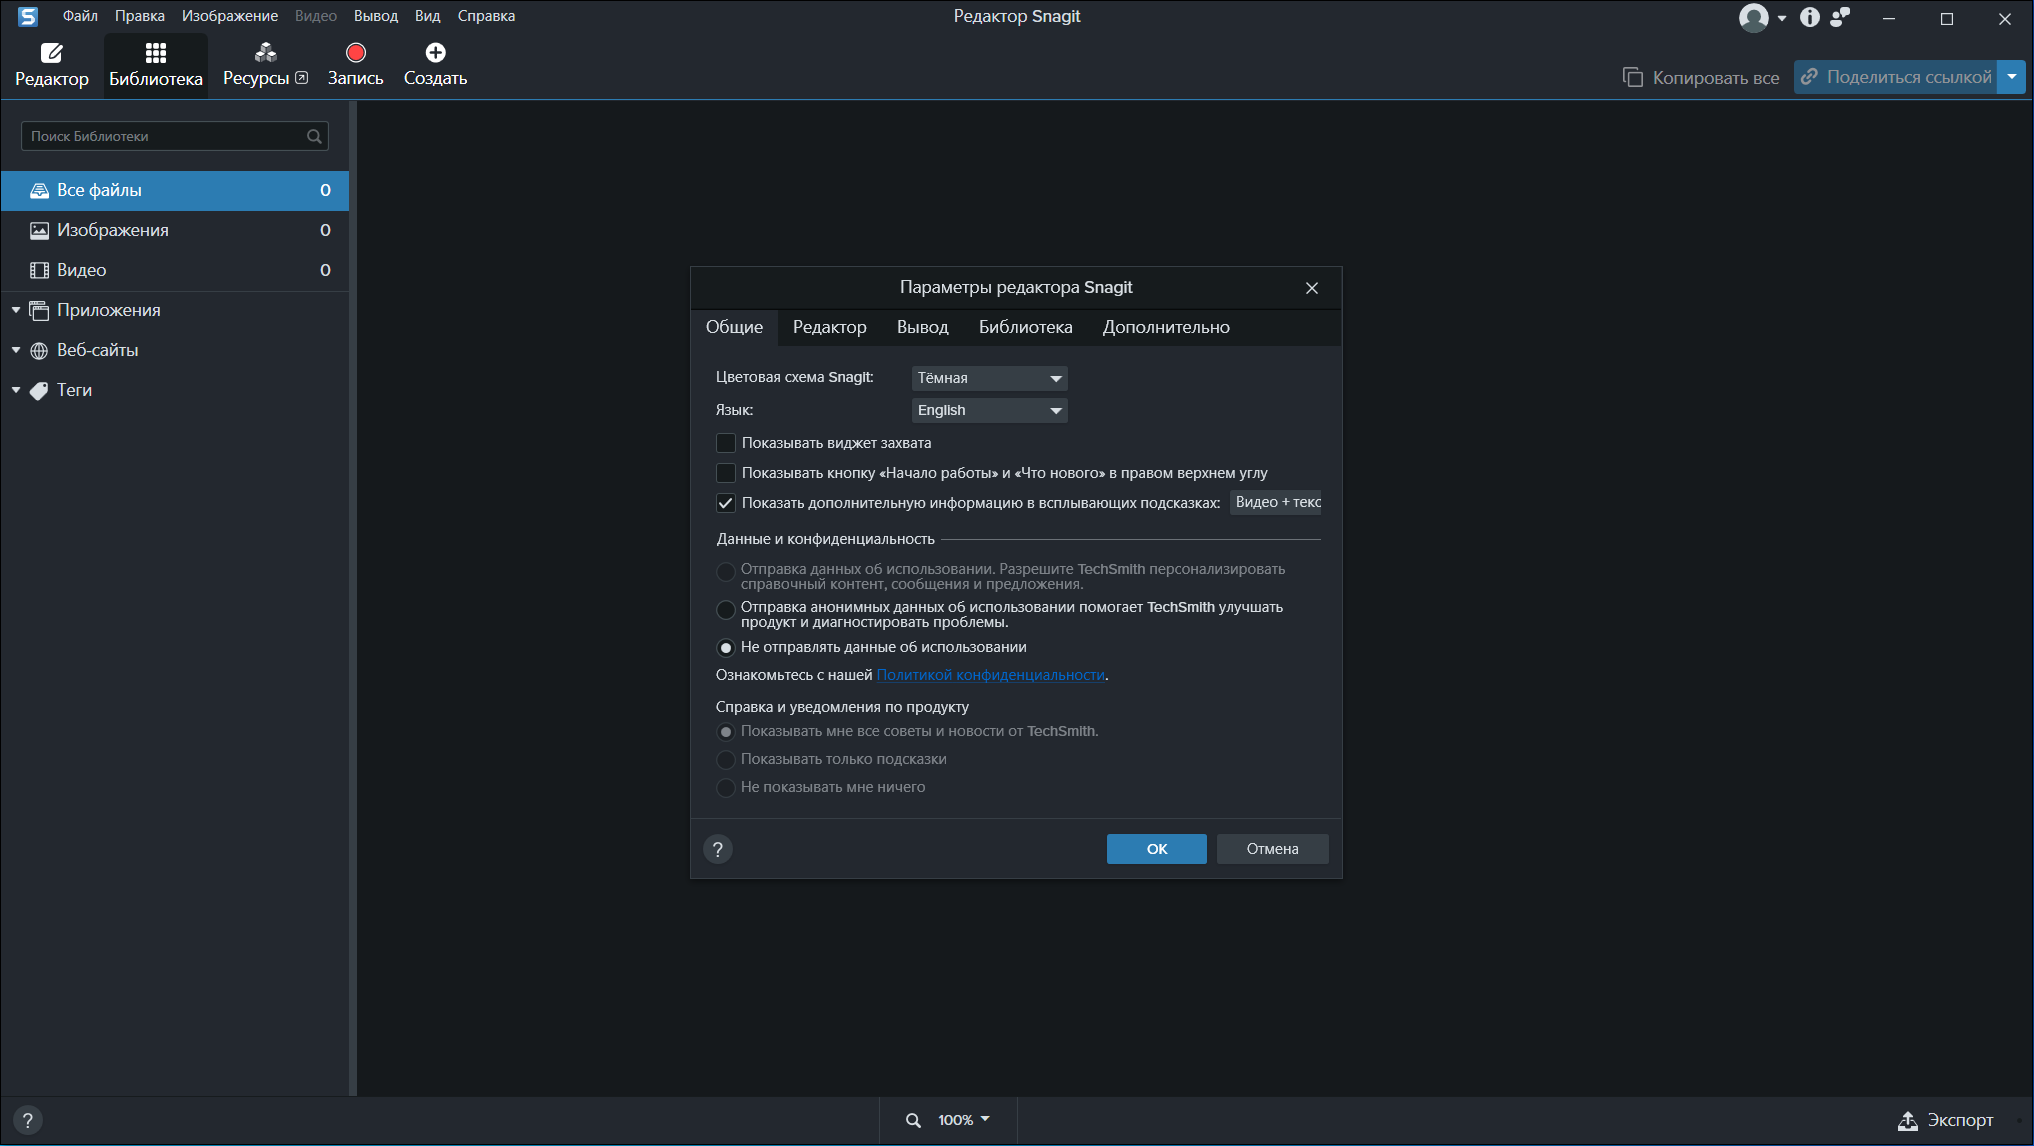Expand the Веб-сайты tree section
Viewport: 2034px width, 1146px height.
[x=16, y=350]
